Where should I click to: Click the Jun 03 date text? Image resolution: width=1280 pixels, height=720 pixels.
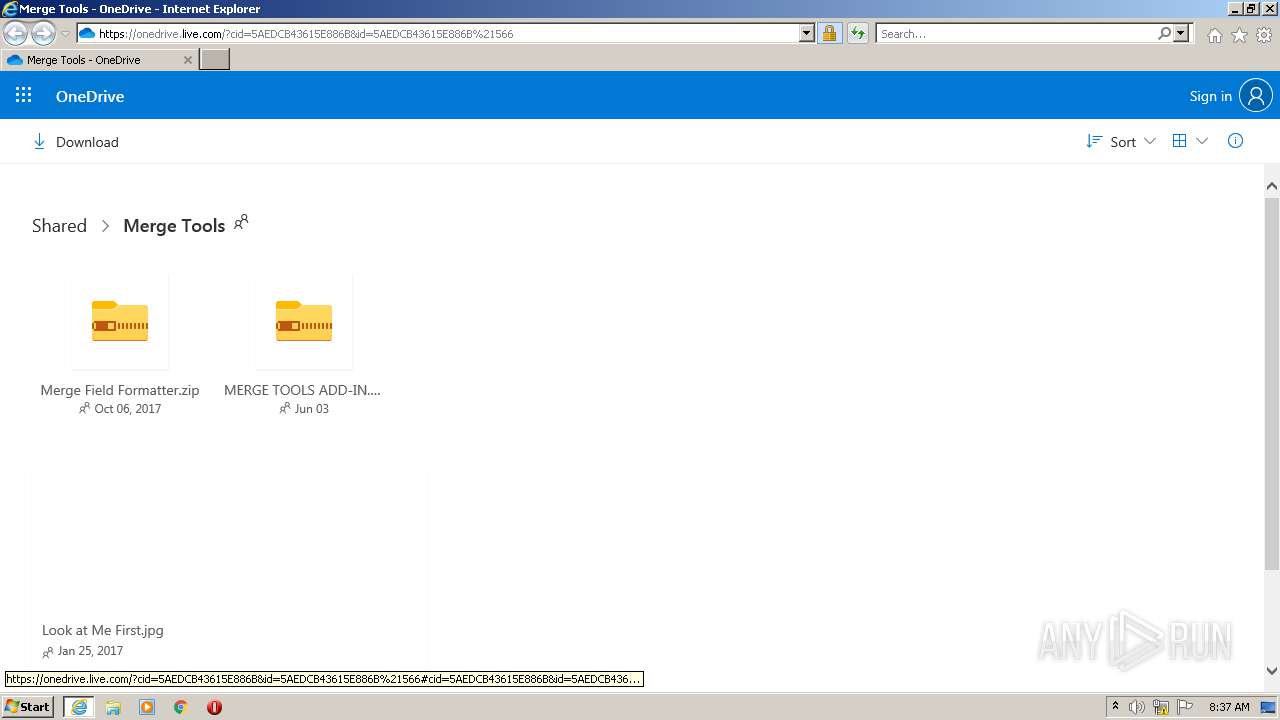[311, 408]
